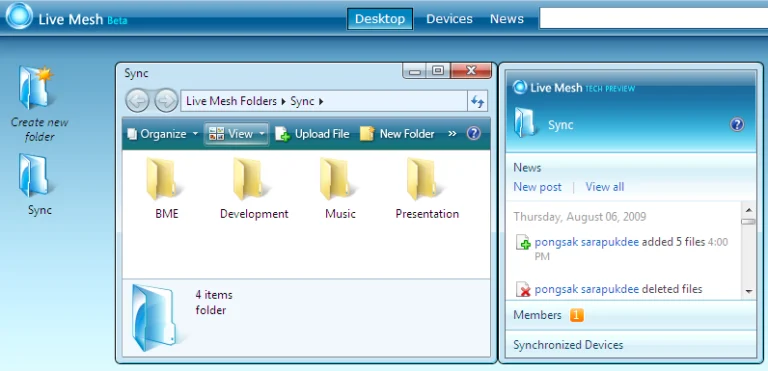Click the news feed scrollbar thumb
Image resolution: width=768 pixels, height=371 pixels.
point(748,222)
